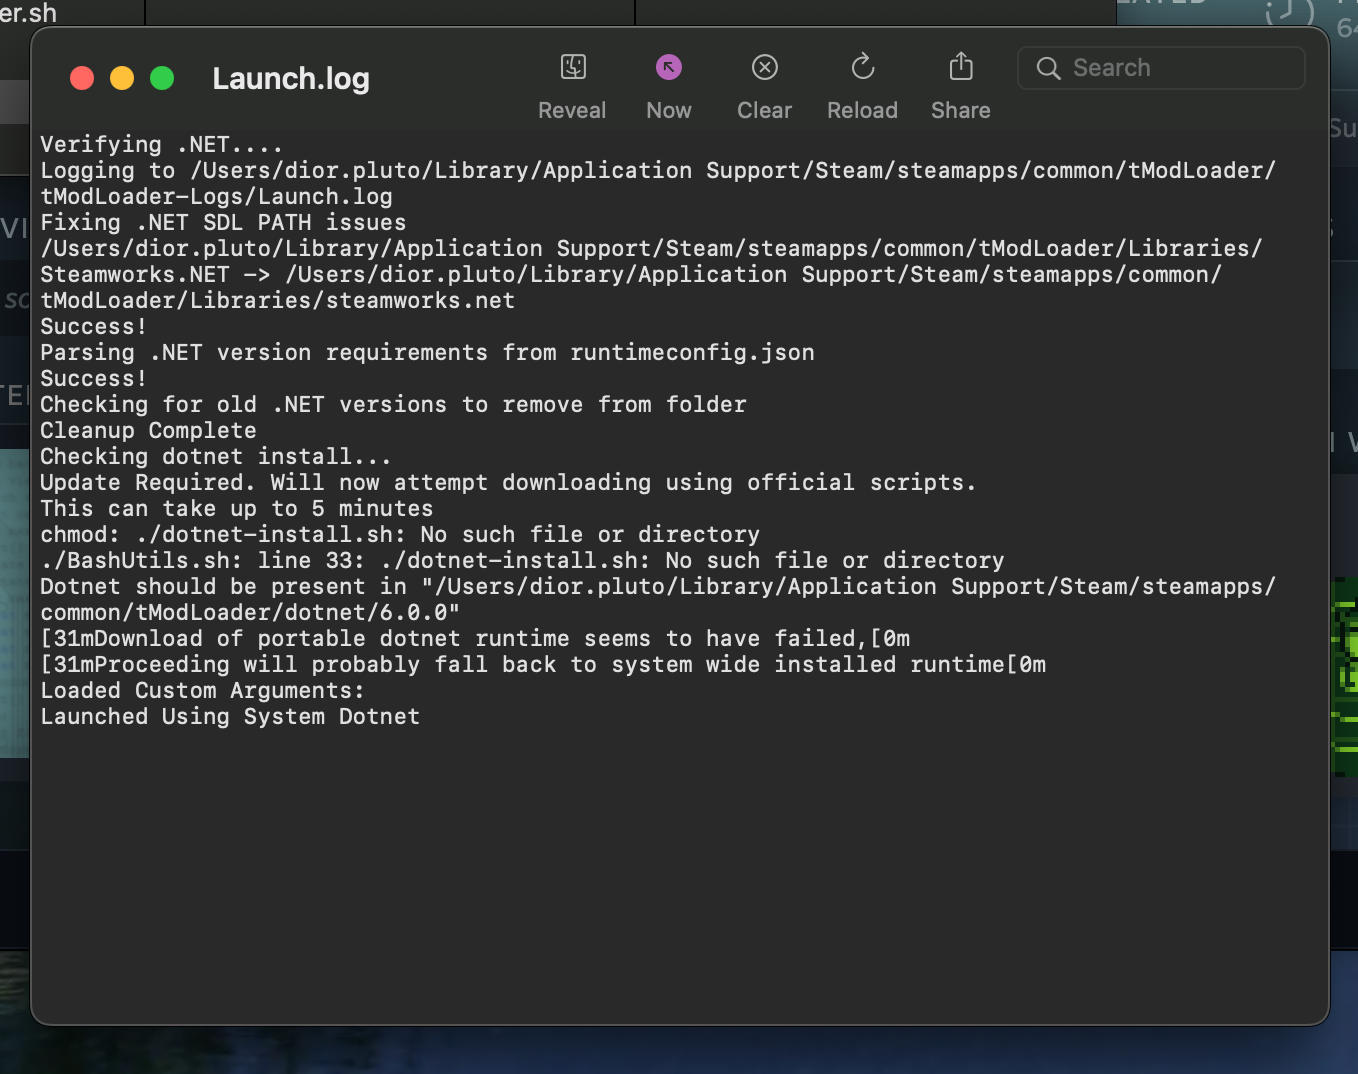Viewport: 1358px width, 1074px height.
Task: Clear the log with the Clear icon
Action: point(765,67)
